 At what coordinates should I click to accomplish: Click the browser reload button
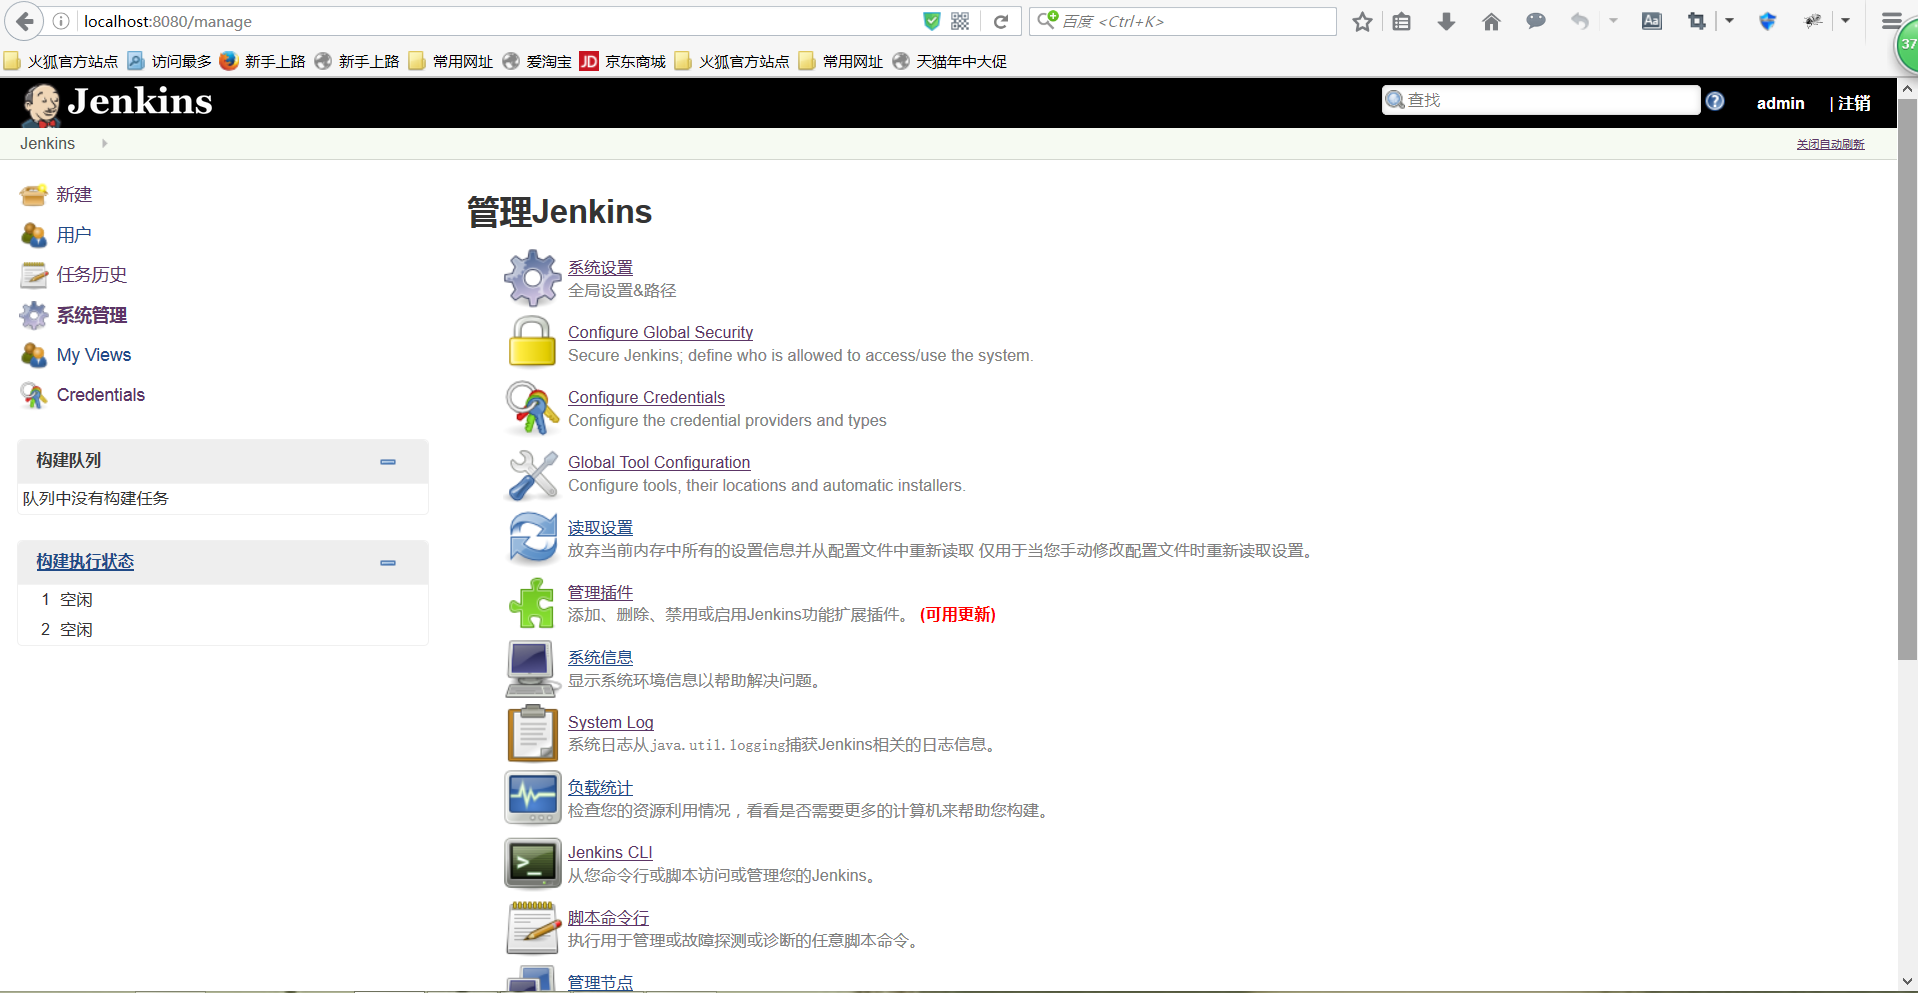click(x=1000, y=21)
